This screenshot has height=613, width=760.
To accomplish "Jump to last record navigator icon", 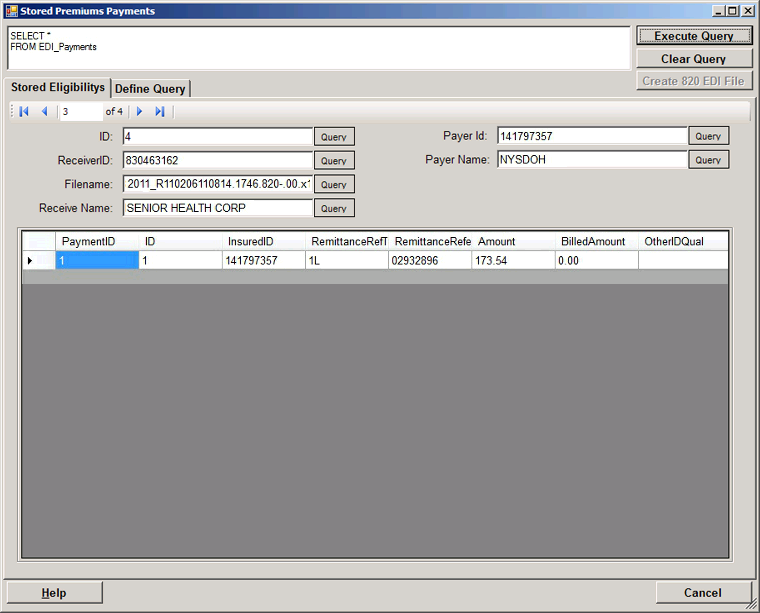I will click(160, 112).
